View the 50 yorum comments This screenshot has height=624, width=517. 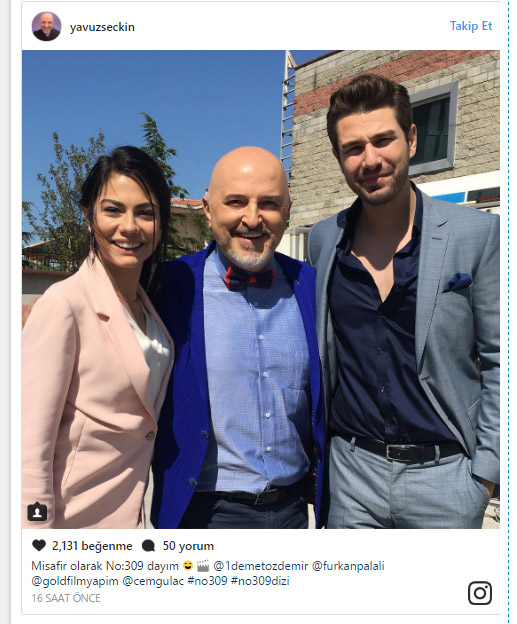188,546
